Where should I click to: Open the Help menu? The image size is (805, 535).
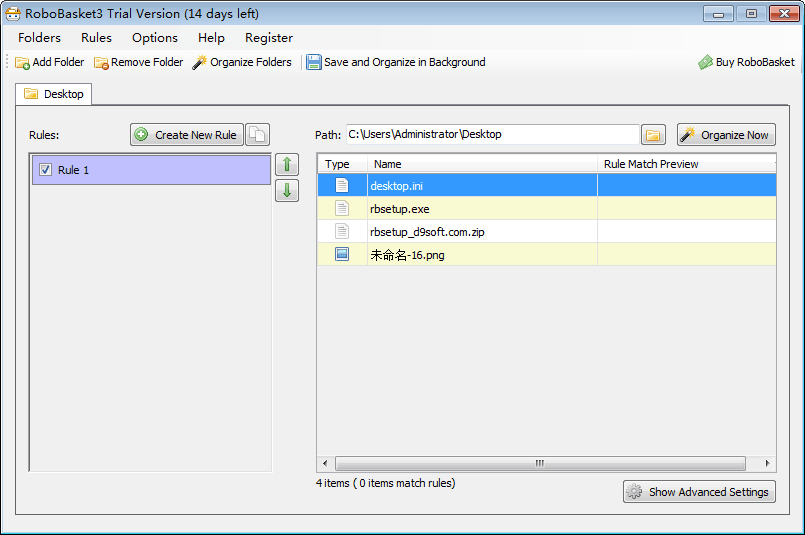211,37
